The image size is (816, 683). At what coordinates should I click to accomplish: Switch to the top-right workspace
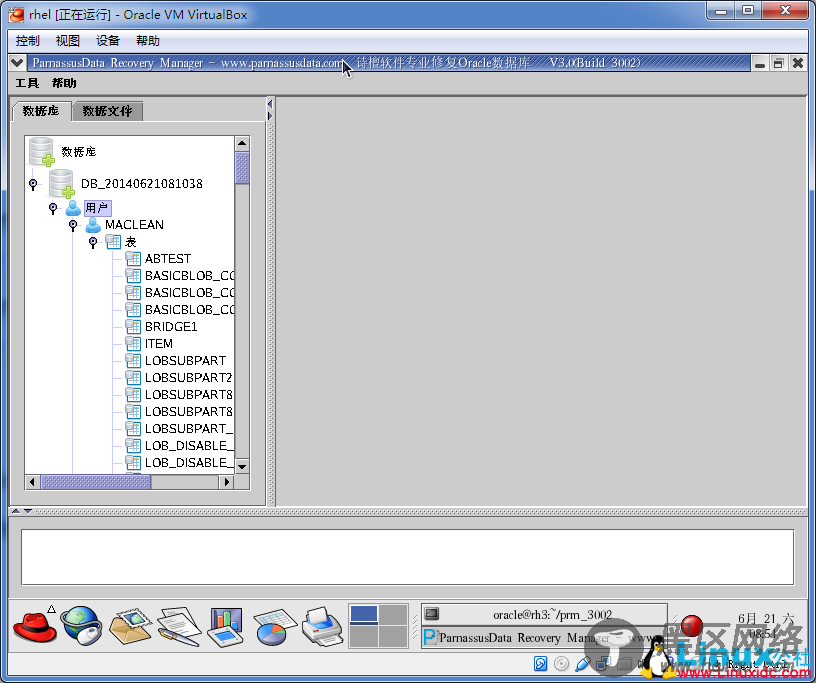(393, 614)
